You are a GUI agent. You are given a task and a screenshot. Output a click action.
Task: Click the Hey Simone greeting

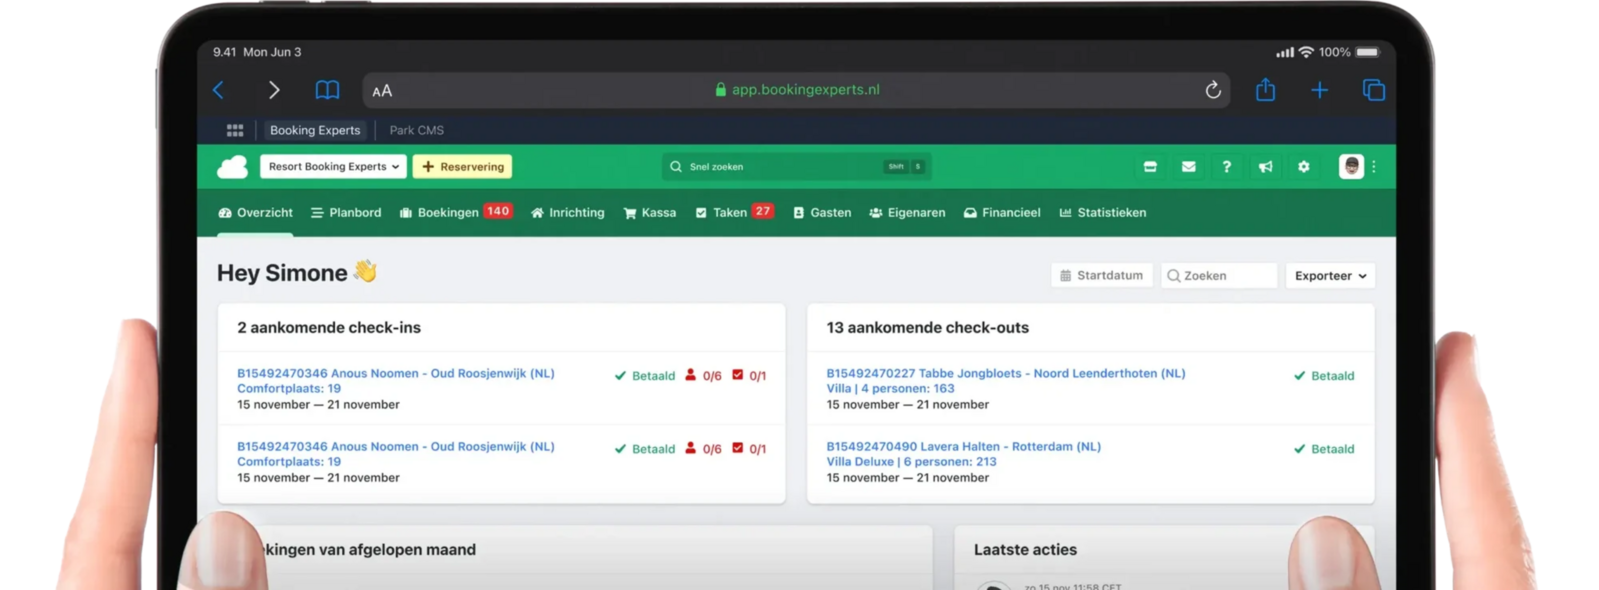[x=297, y=273]
